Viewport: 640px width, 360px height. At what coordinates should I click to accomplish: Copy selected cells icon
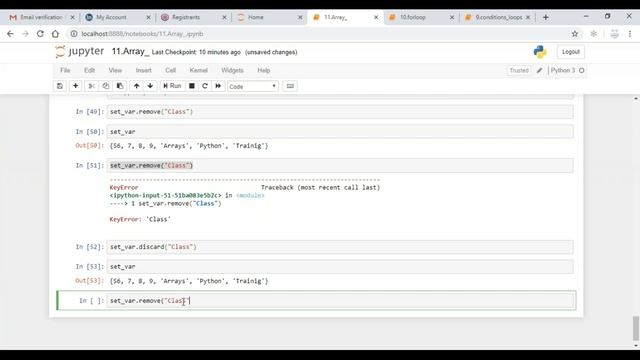(x=106, y=86)
